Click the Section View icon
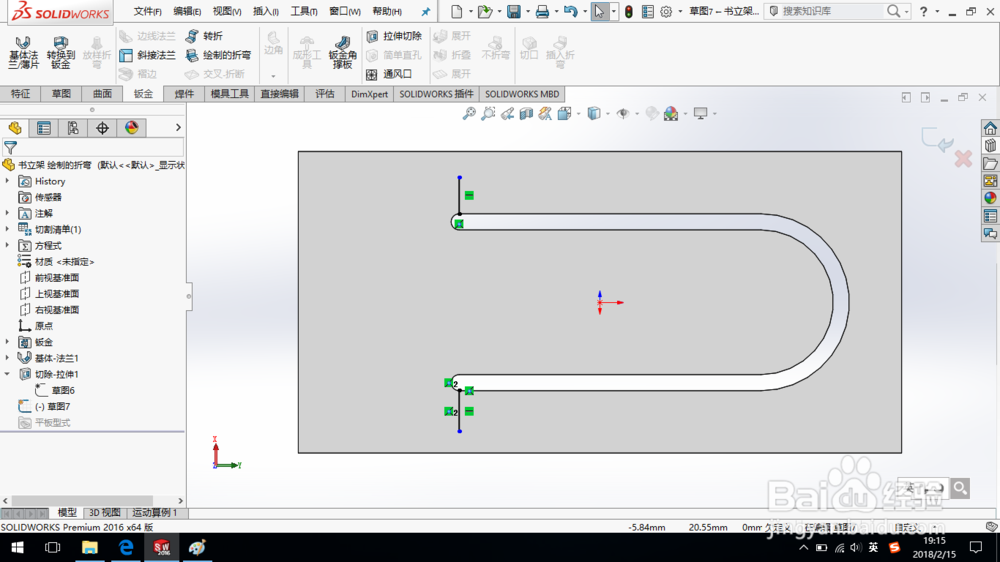 point(526,114)
